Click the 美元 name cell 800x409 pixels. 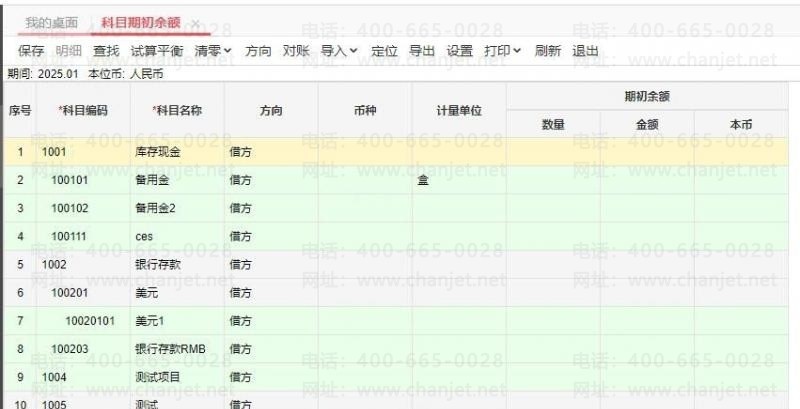pyautogui.click(x=177, y=292)
